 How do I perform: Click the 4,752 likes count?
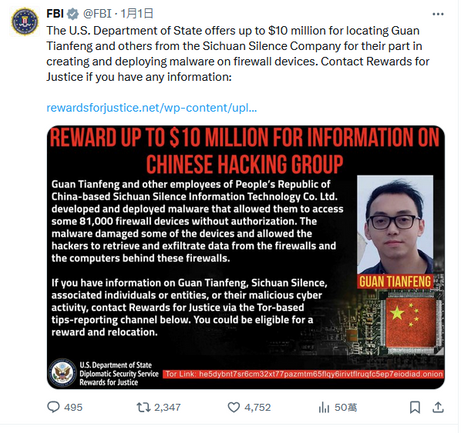click(x=258, y=407)
